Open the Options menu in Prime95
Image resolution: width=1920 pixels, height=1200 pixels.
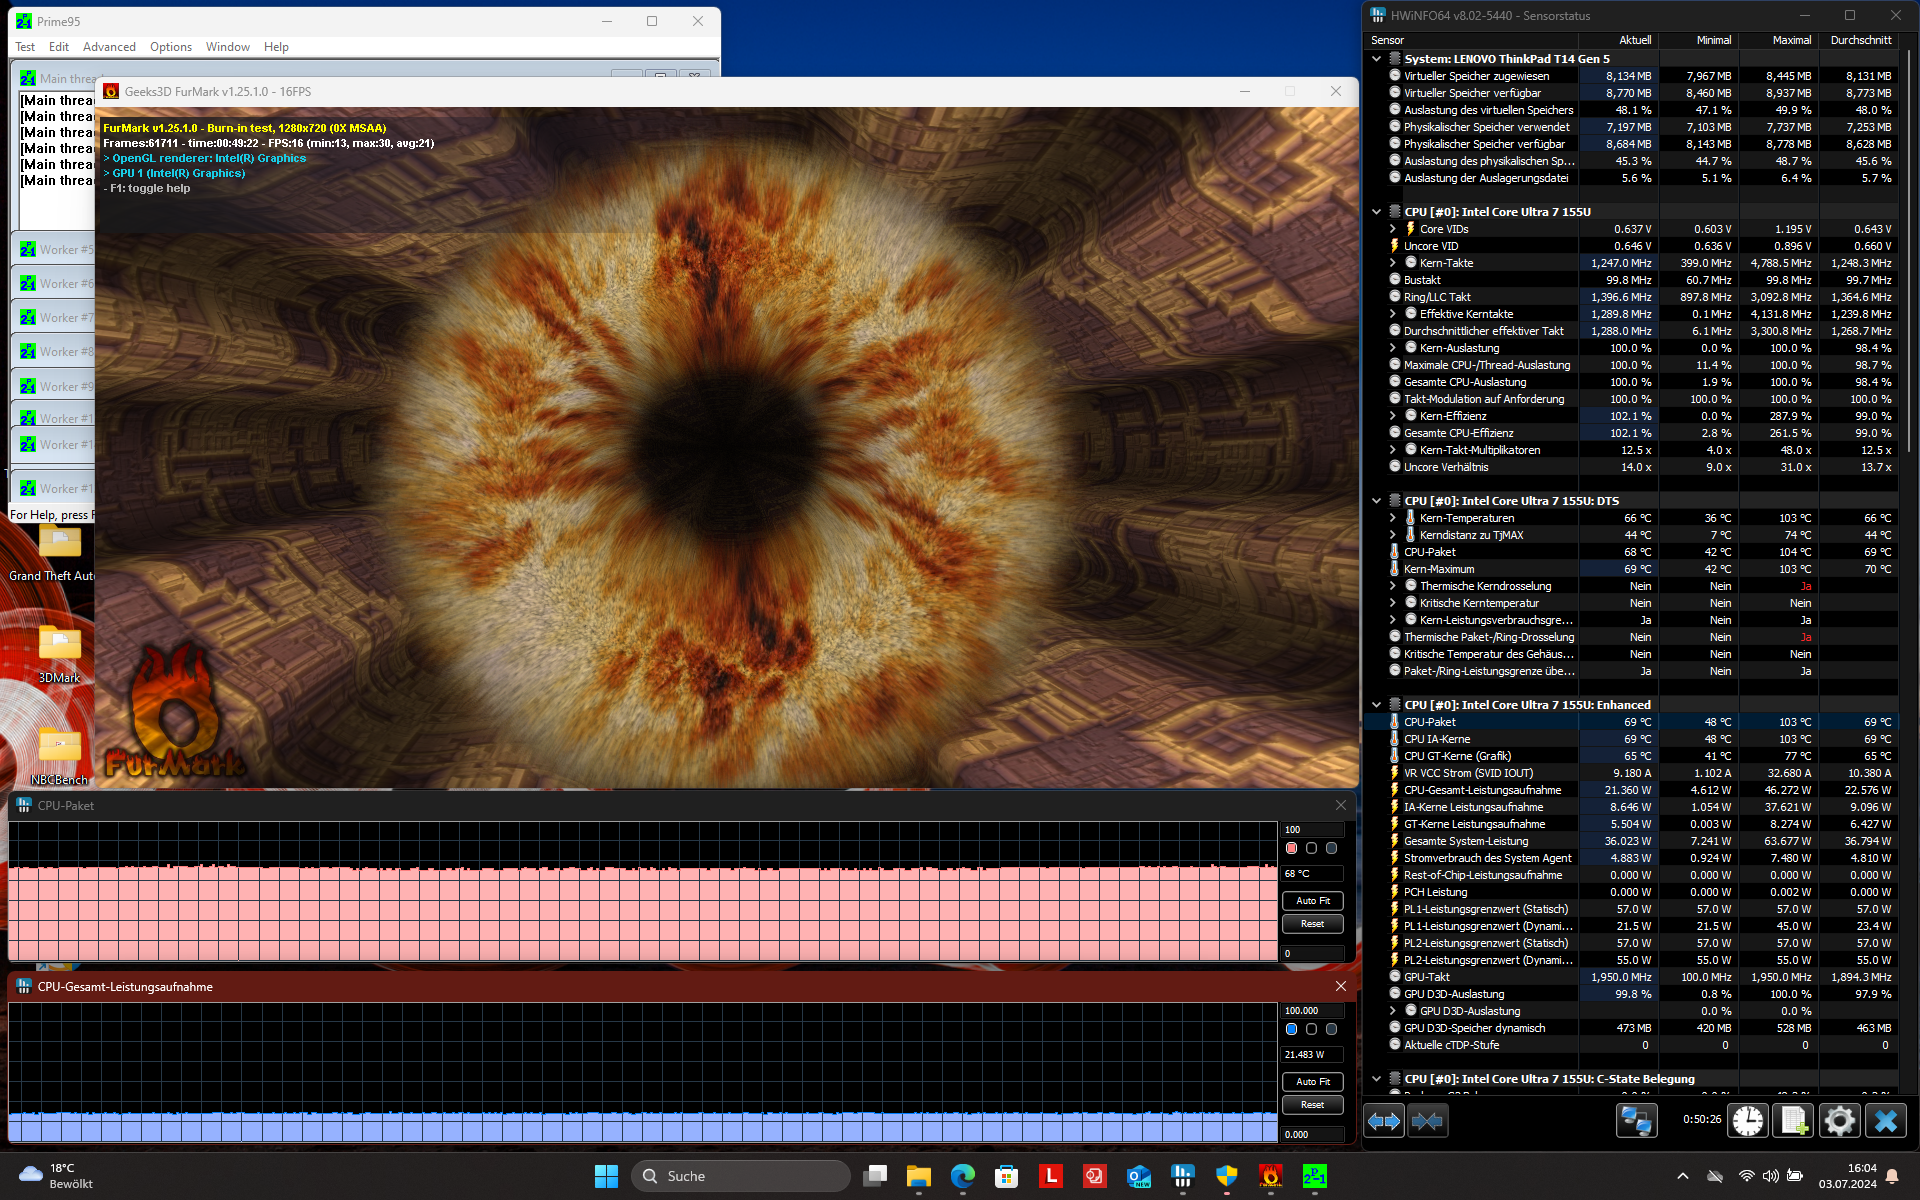(171, 47)
